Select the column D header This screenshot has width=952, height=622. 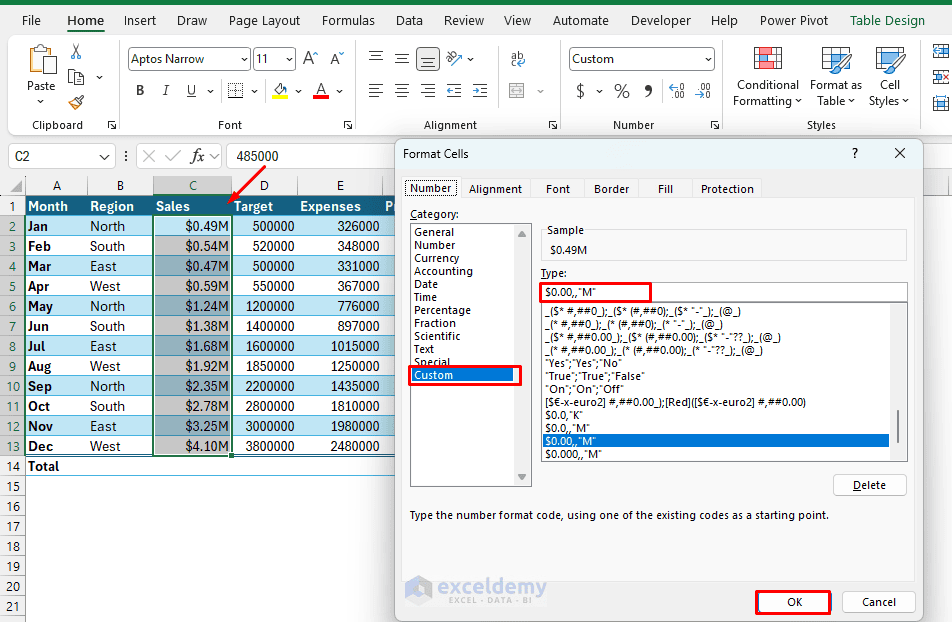tap(264, 186)
